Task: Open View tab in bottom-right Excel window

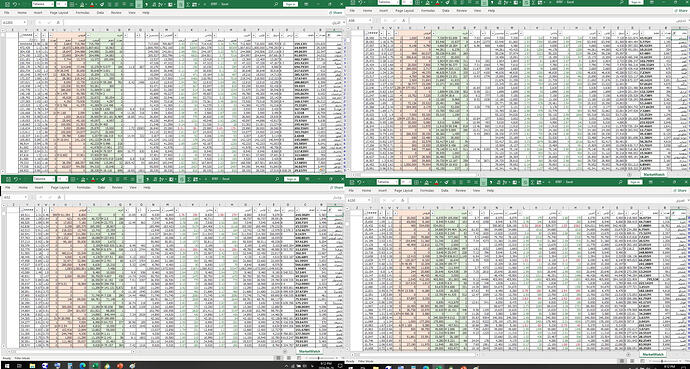Action: tap(476, 190)
